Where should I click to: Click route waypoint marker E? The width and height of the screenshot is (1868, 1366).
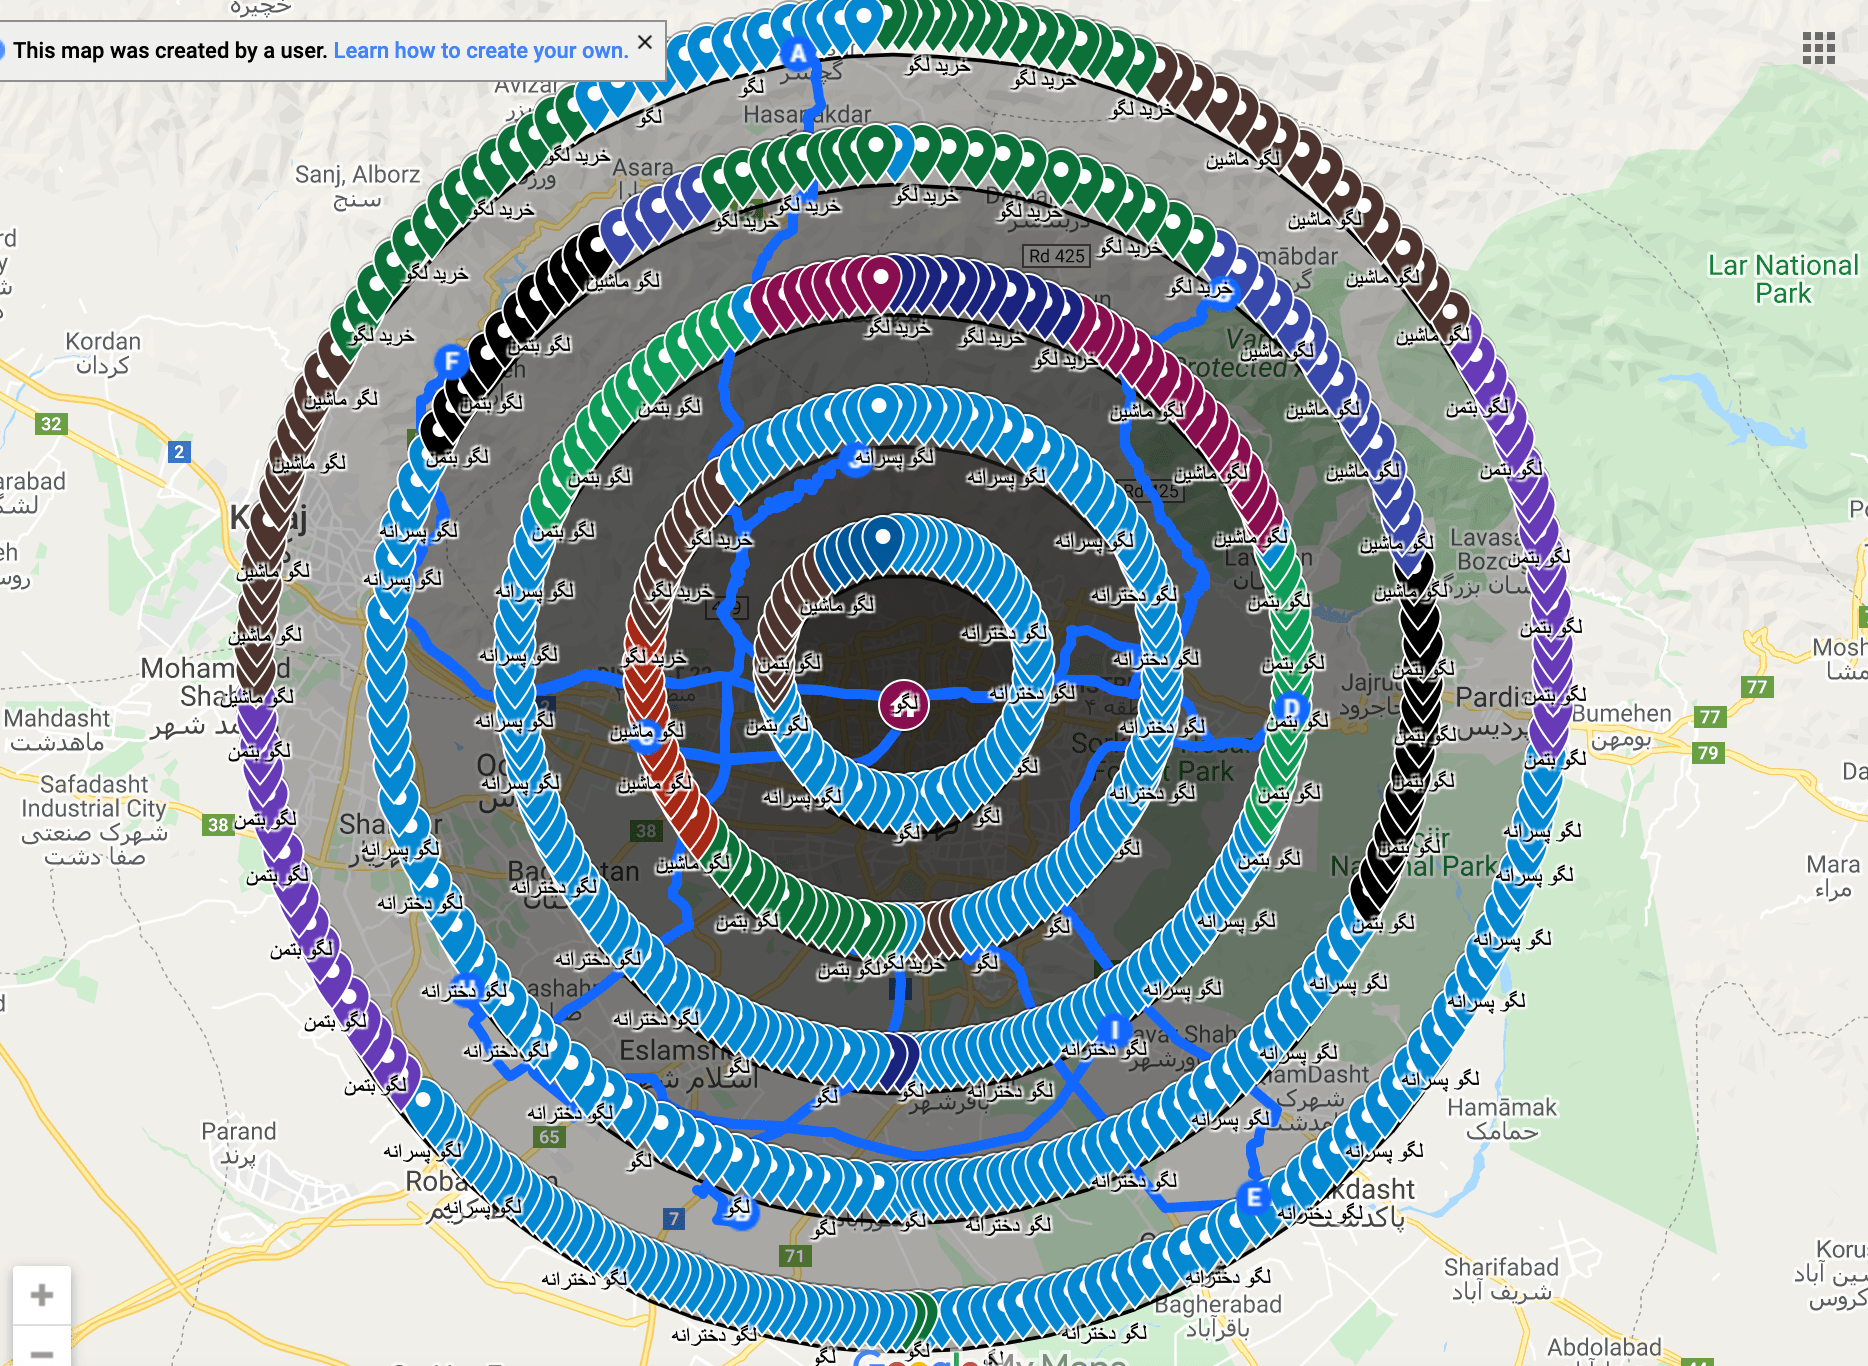pyautogui.click(x=1253, y=1197)
